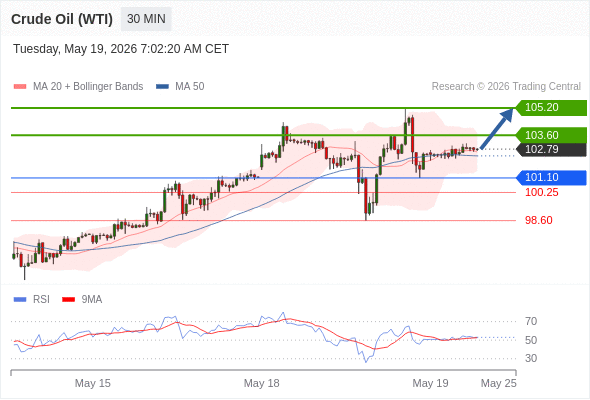This screenshot has height=400, width=590.
Task: Toggle the RSI legend label
Action: pyautogui.click(x=41, y=300)
